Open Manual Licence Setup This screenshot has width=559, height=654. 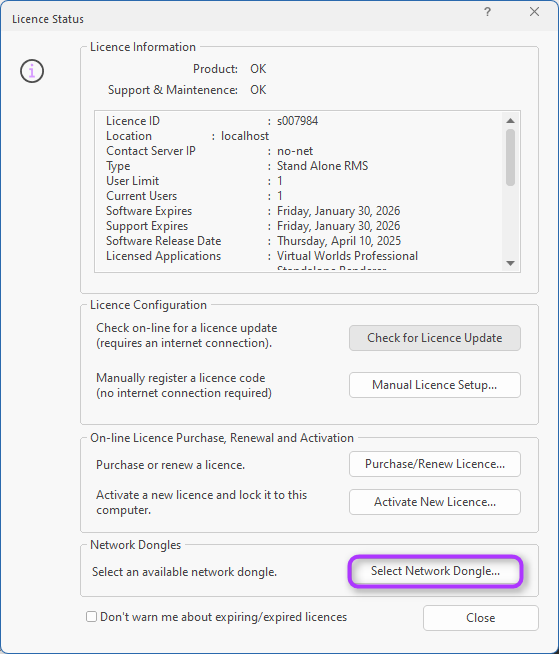(x=435, y=385)
